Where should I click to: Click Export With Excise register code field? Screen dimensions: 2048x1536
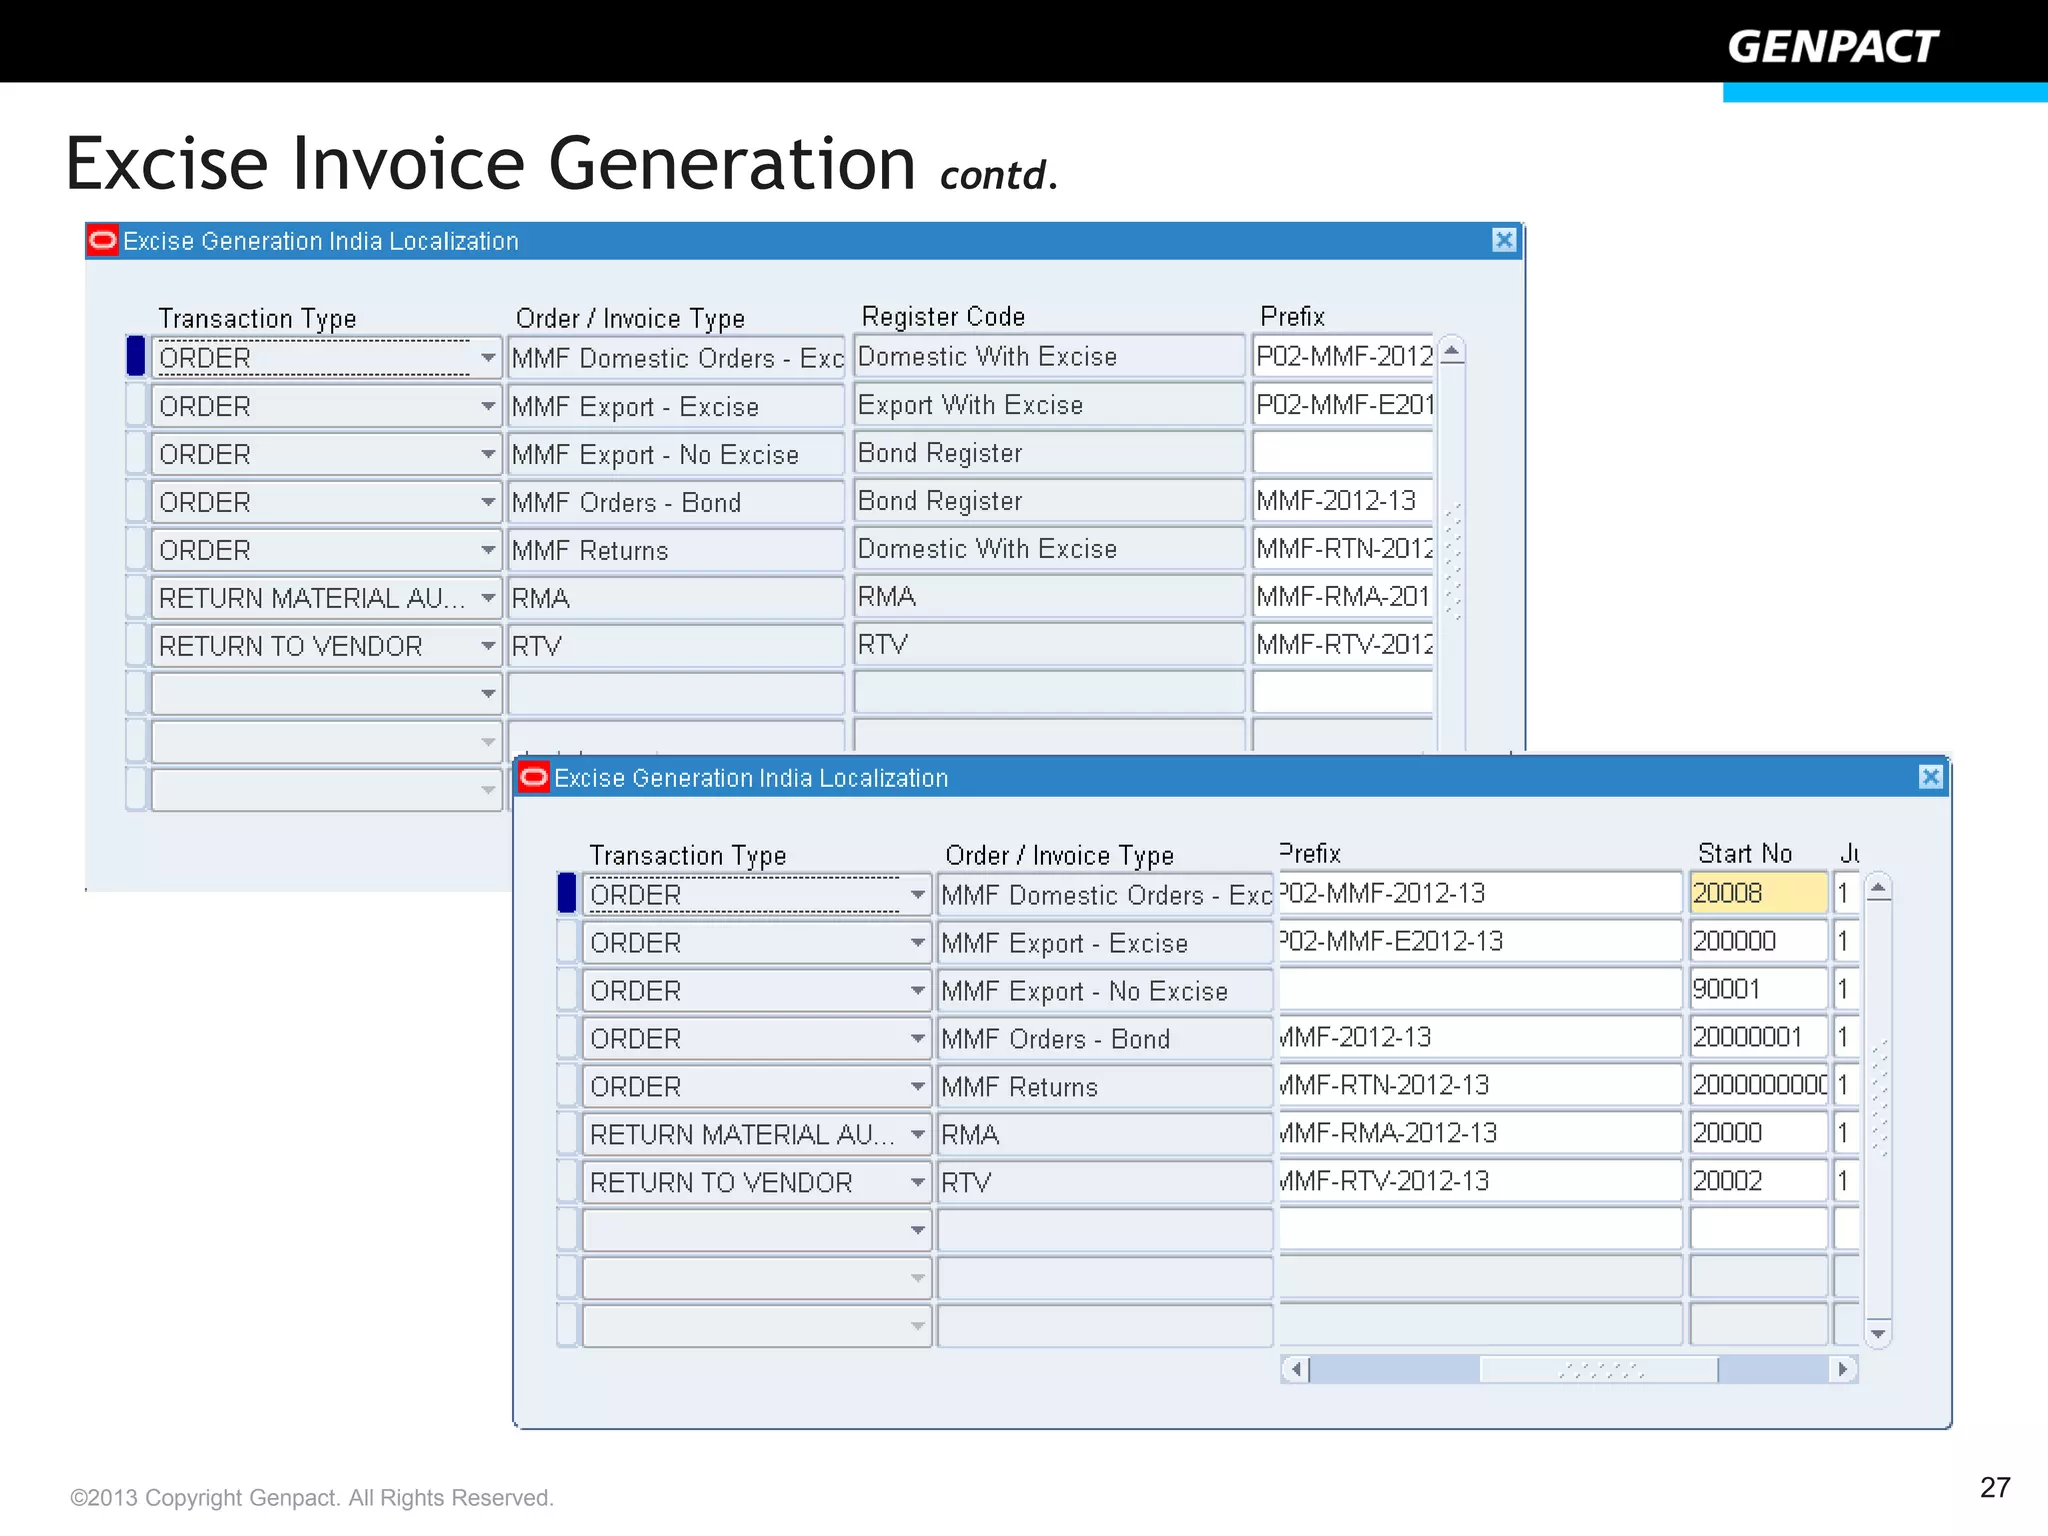[1049, 404]
